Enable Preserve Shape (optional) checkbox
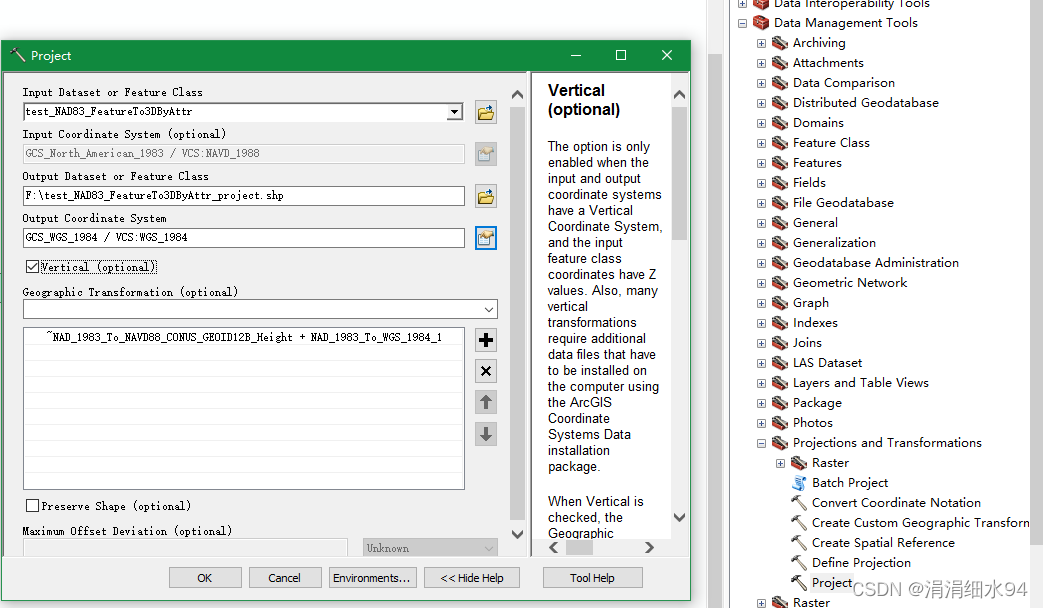 [32, 506]
